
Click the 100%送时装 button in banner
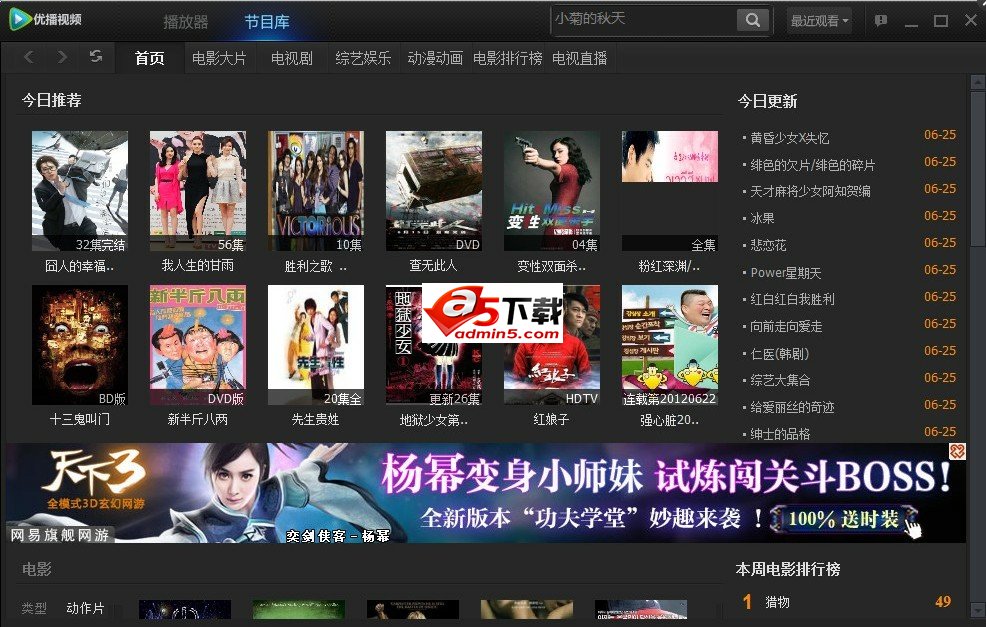[843, 520]
